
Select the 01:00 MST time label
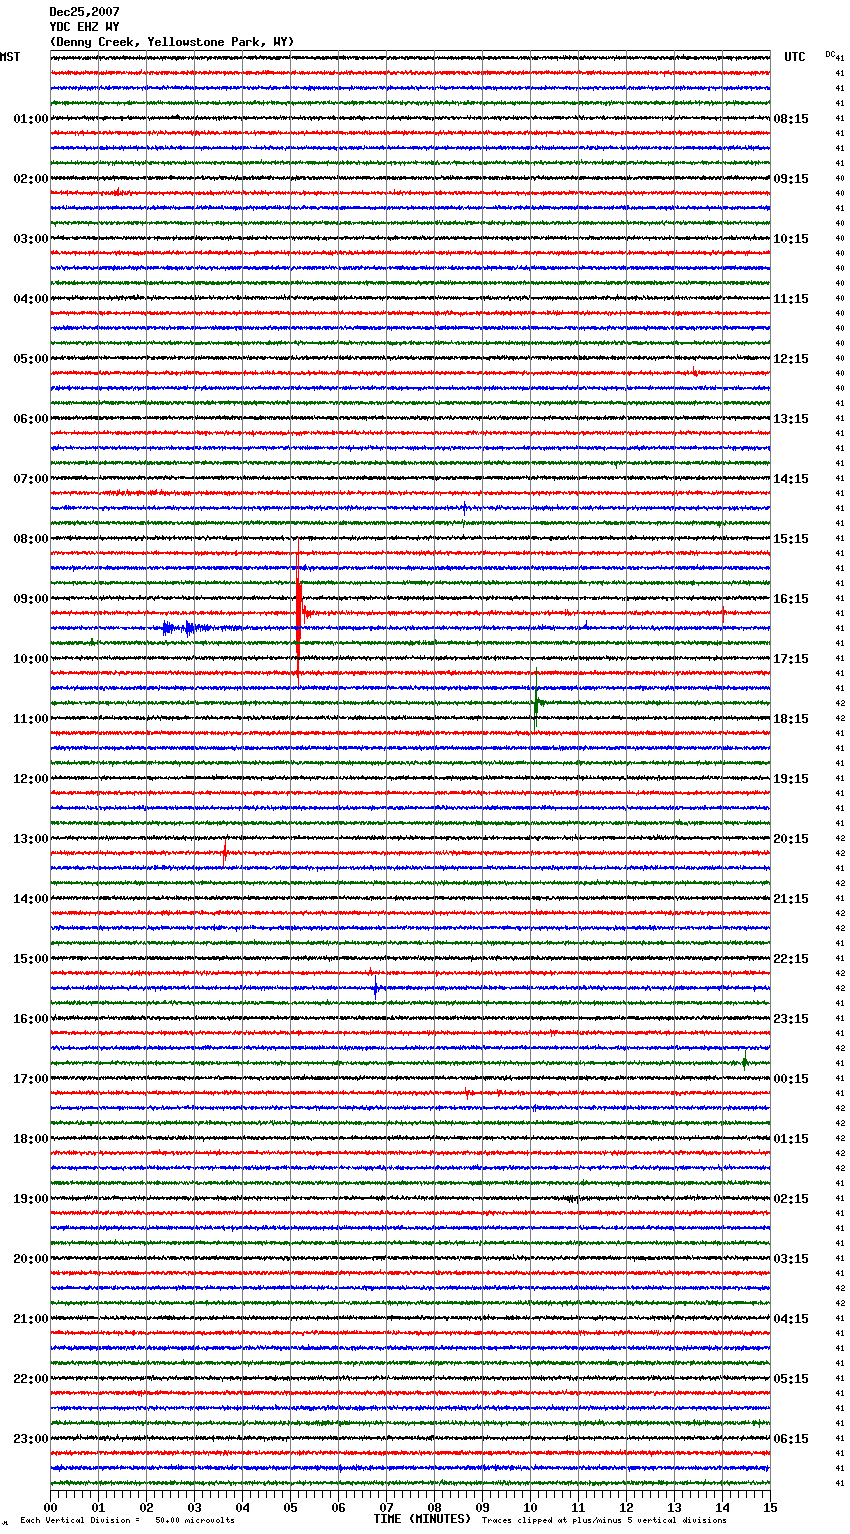click(30, 119)
